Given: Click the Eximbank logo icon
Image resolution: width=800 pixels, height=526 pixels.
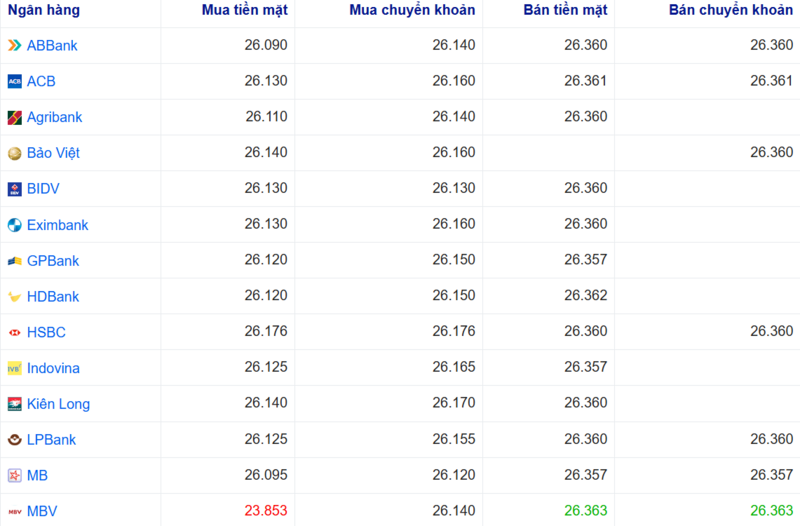Looking at the screenshot, I should pos(14,225).
